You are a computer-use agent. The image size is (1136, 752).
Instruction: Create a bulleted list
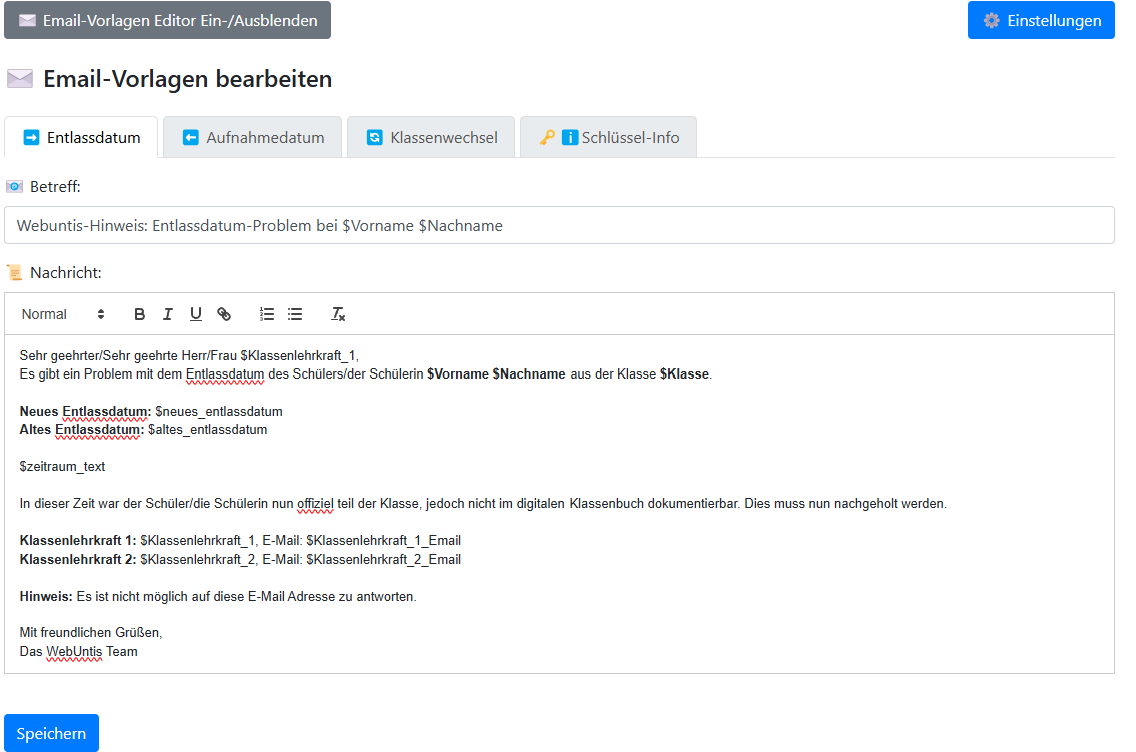295,314
